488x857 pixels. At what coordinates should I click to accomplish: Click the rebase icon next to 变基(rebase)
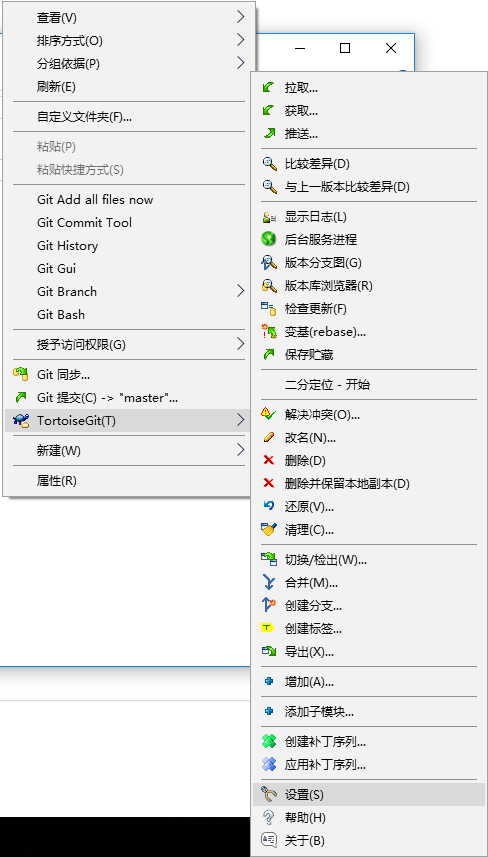click(268, 331)
